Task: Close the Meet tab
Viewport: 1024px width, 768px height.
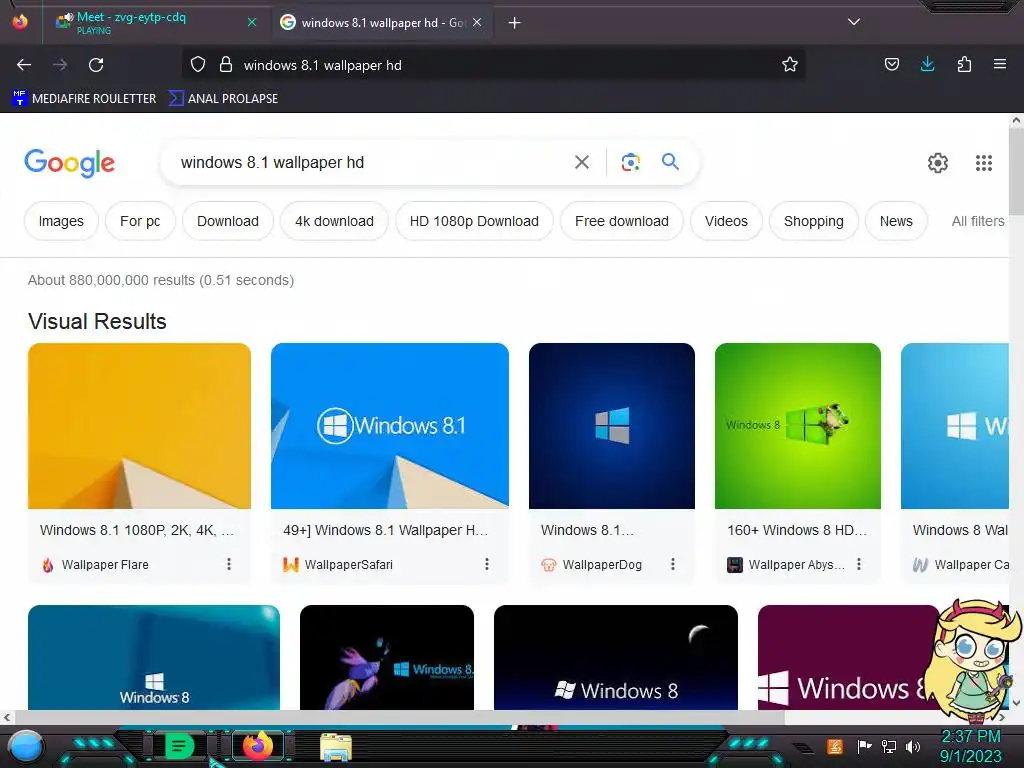Action: (x=252, y=22)
